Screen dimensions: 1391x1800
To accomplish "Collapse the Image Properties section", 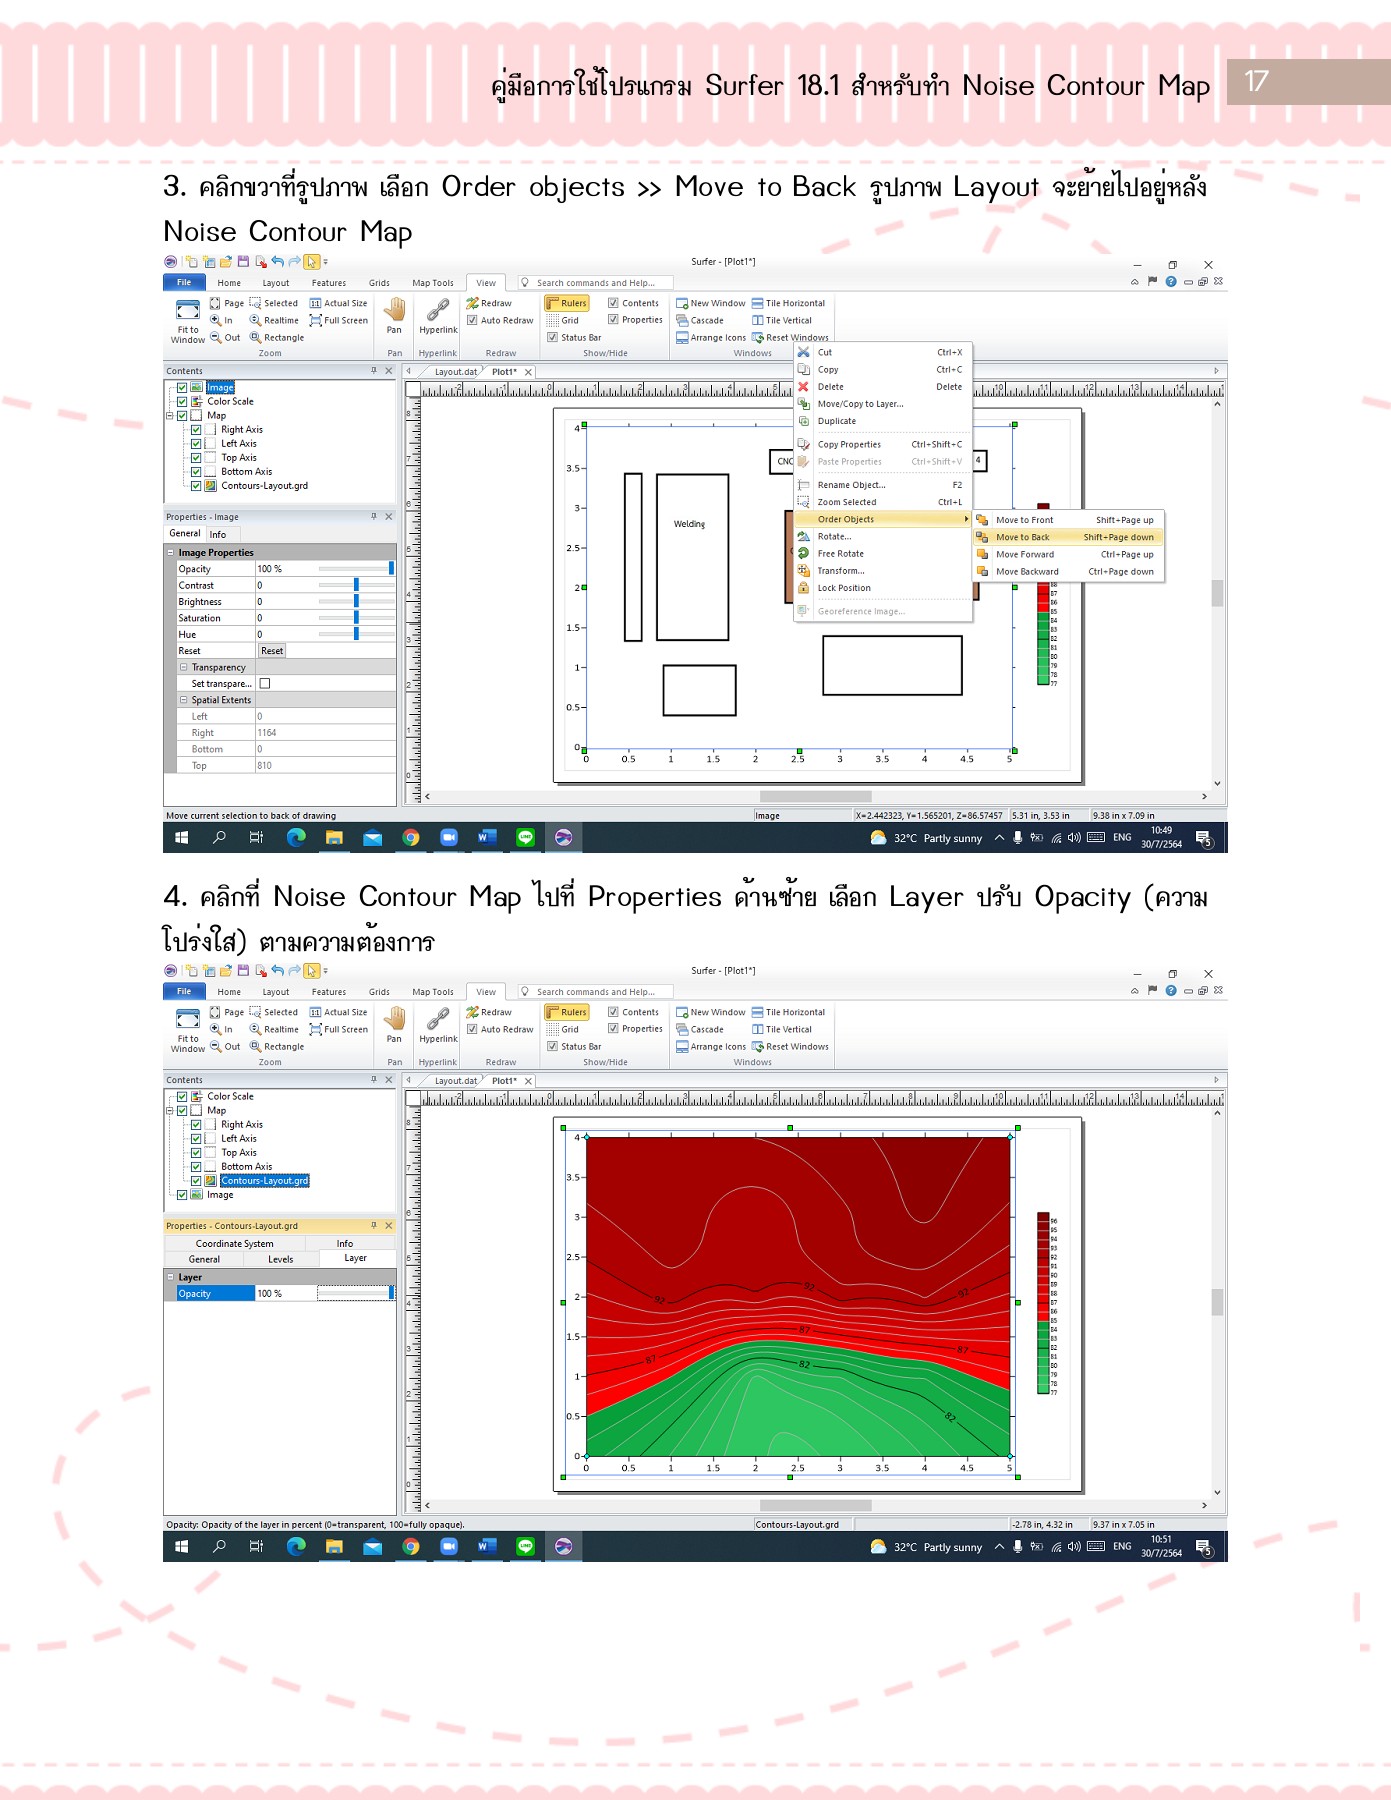I will (x=171, y=553).
